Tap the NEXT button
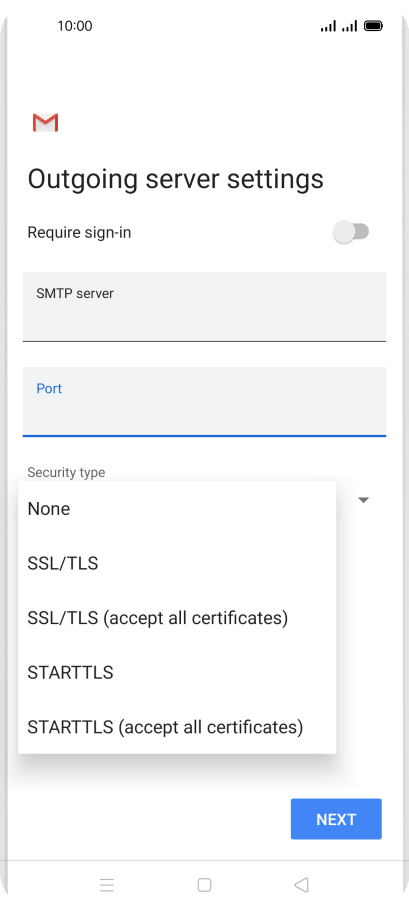Viewport: 409px width, 910px height. (x=336, y=819)
